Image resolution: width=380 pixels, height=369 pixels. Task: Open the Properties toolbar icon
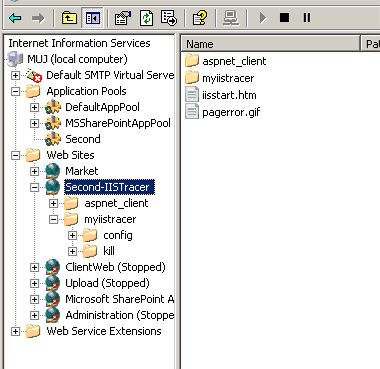pos(122,18)
